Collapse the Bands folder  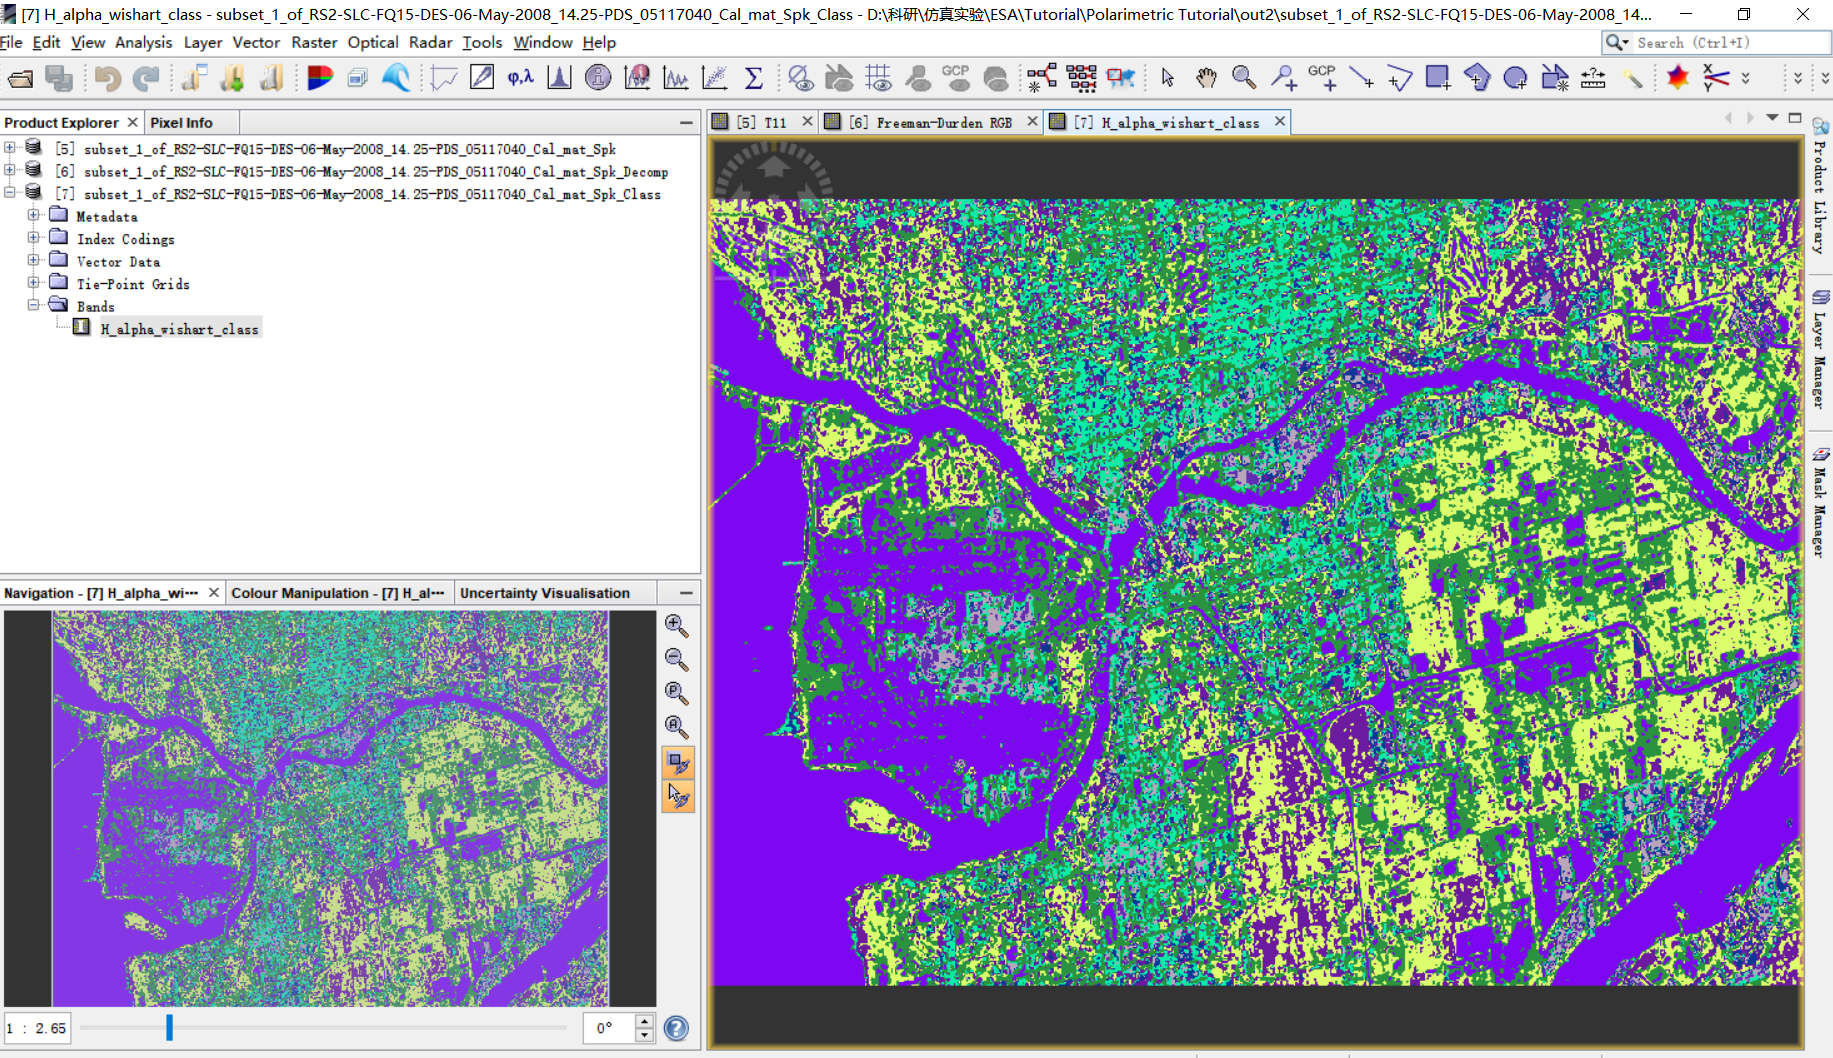point(34,305)
